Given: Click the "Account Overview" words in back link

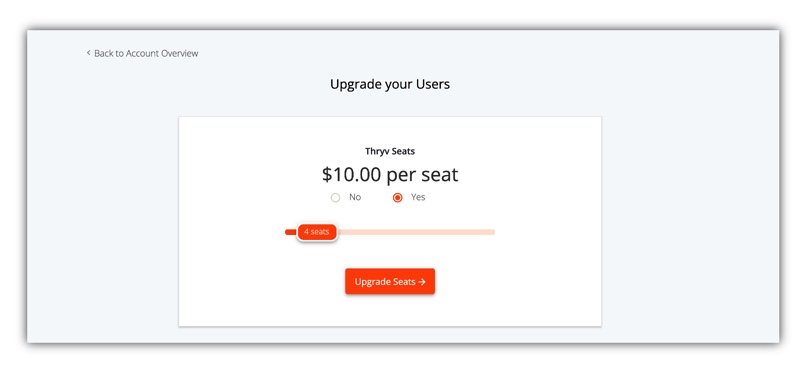Looking at the screenshot, I should coord(162,53).
